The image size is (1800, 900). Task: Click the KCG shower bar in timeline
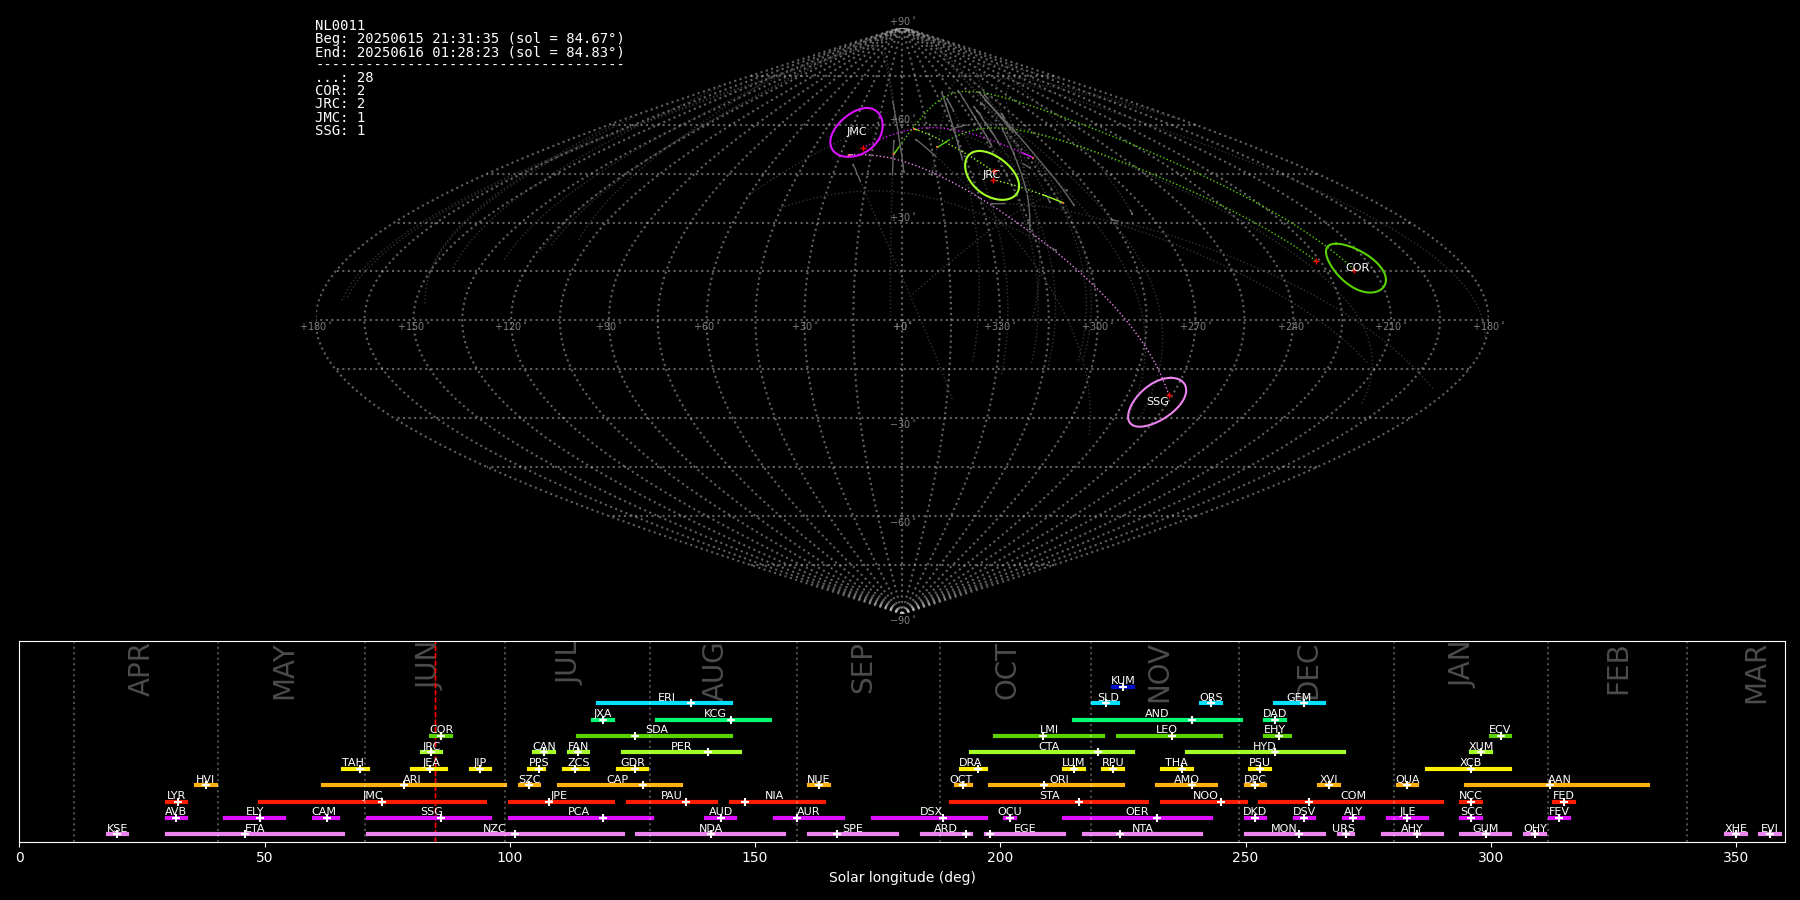[713, 719]
